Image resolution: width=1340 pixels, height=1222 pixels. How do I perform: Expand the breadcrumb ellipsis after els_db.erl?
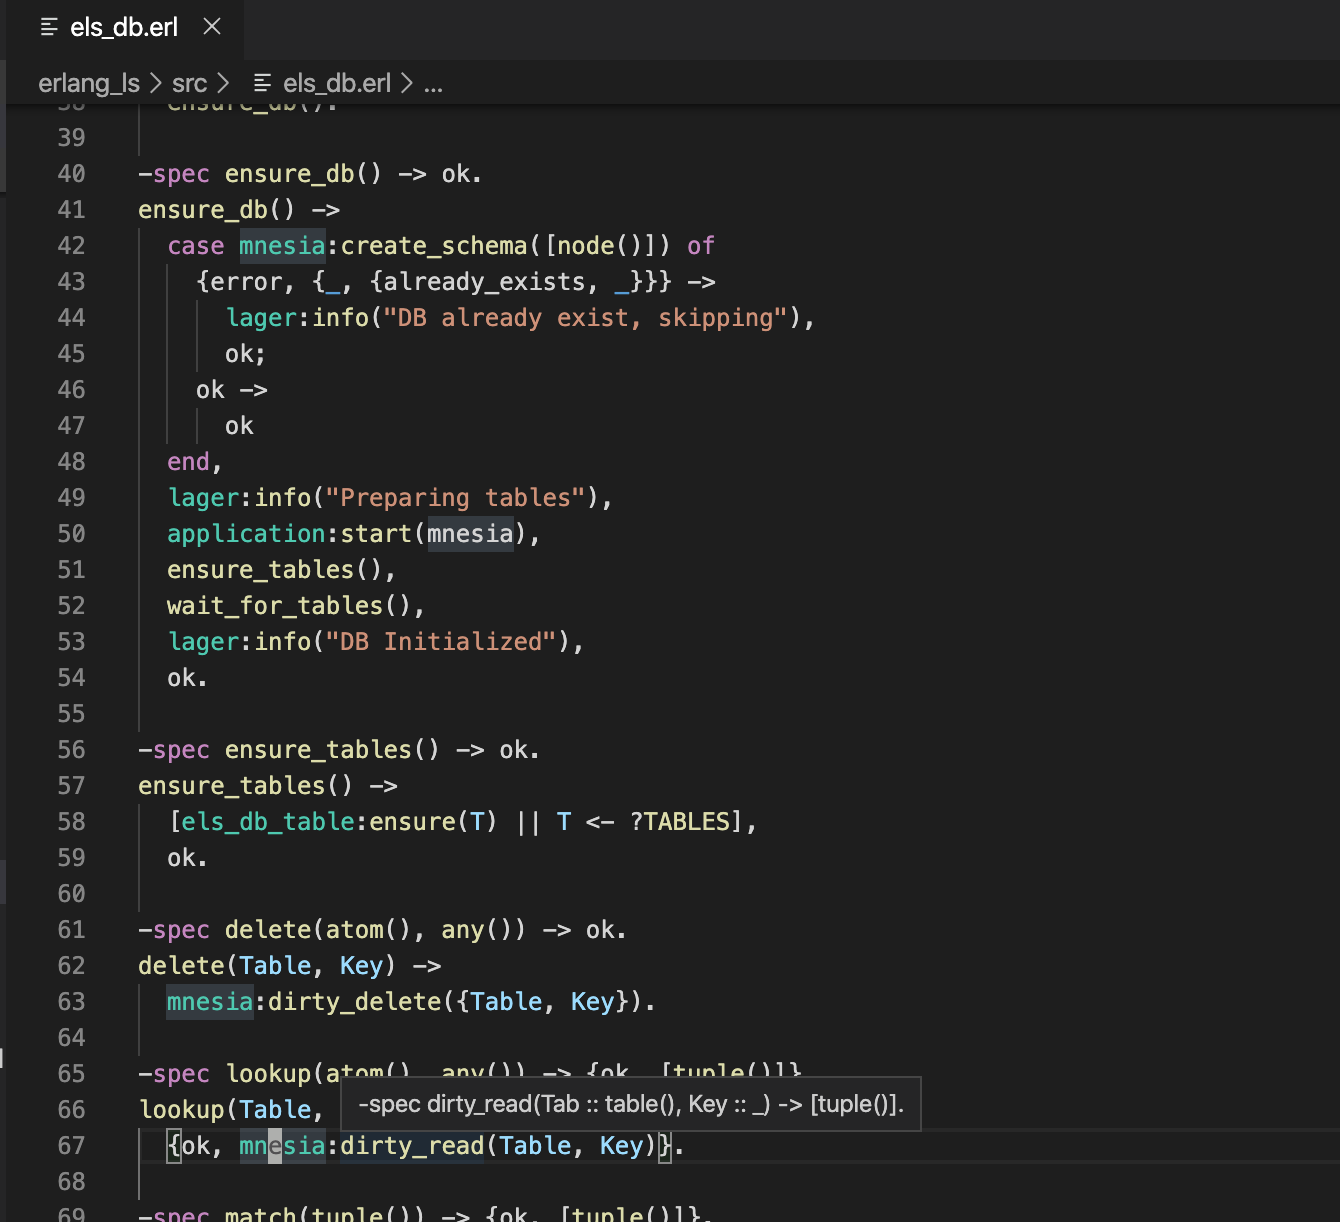pos(433,83)
